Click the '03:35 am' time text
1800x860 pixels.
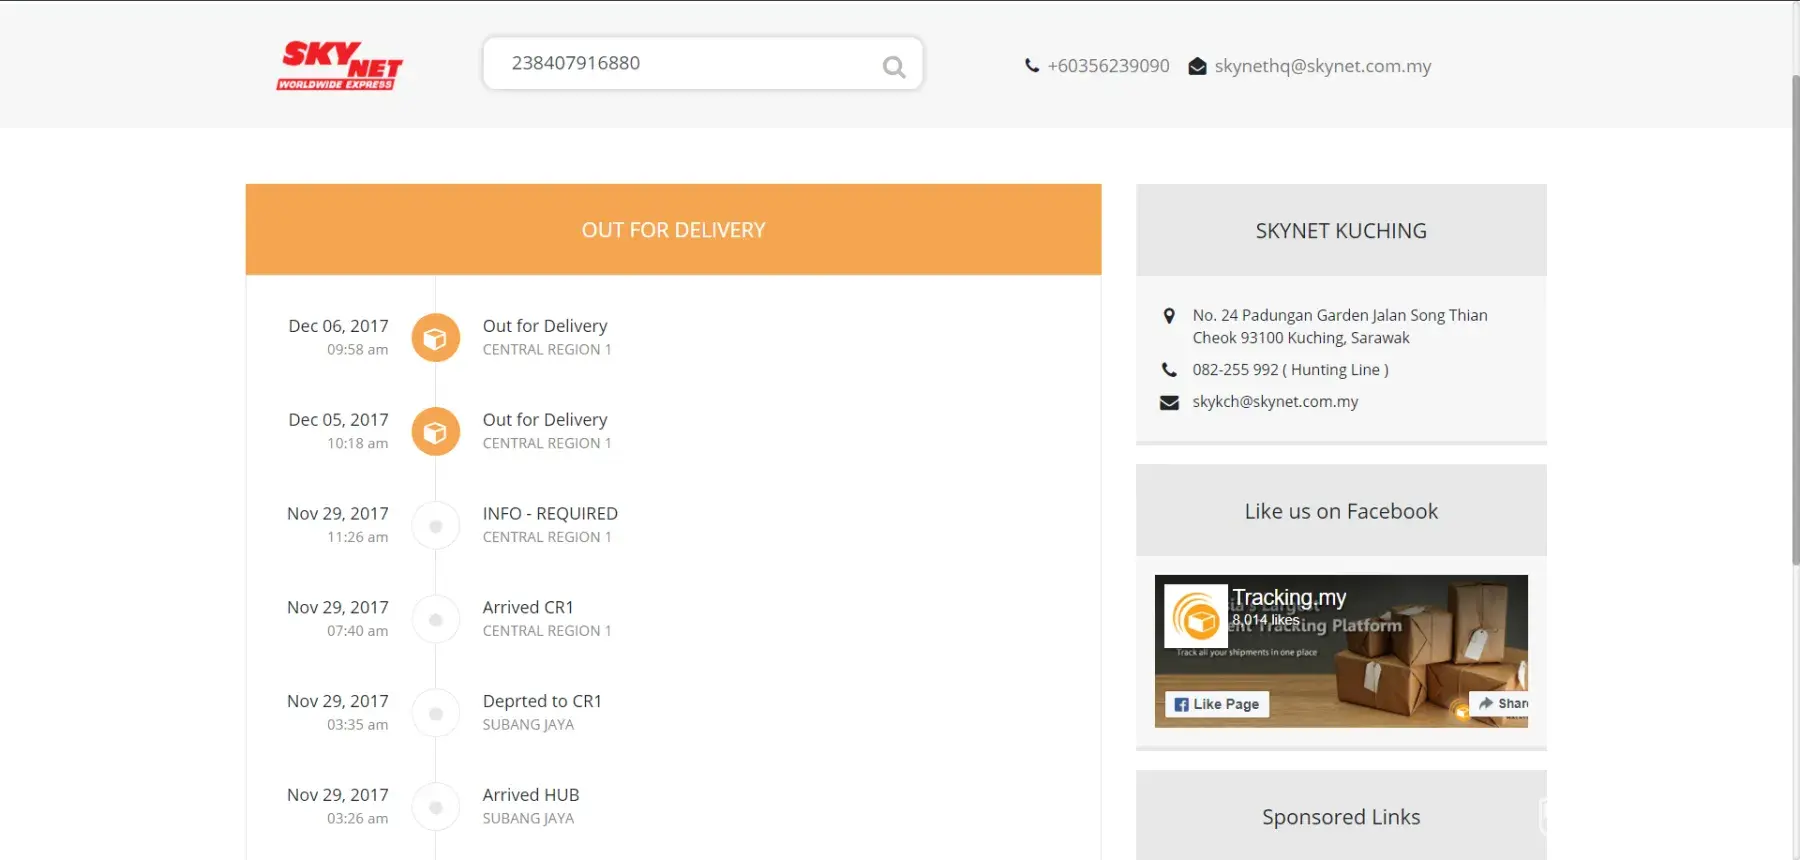[357, 725]
